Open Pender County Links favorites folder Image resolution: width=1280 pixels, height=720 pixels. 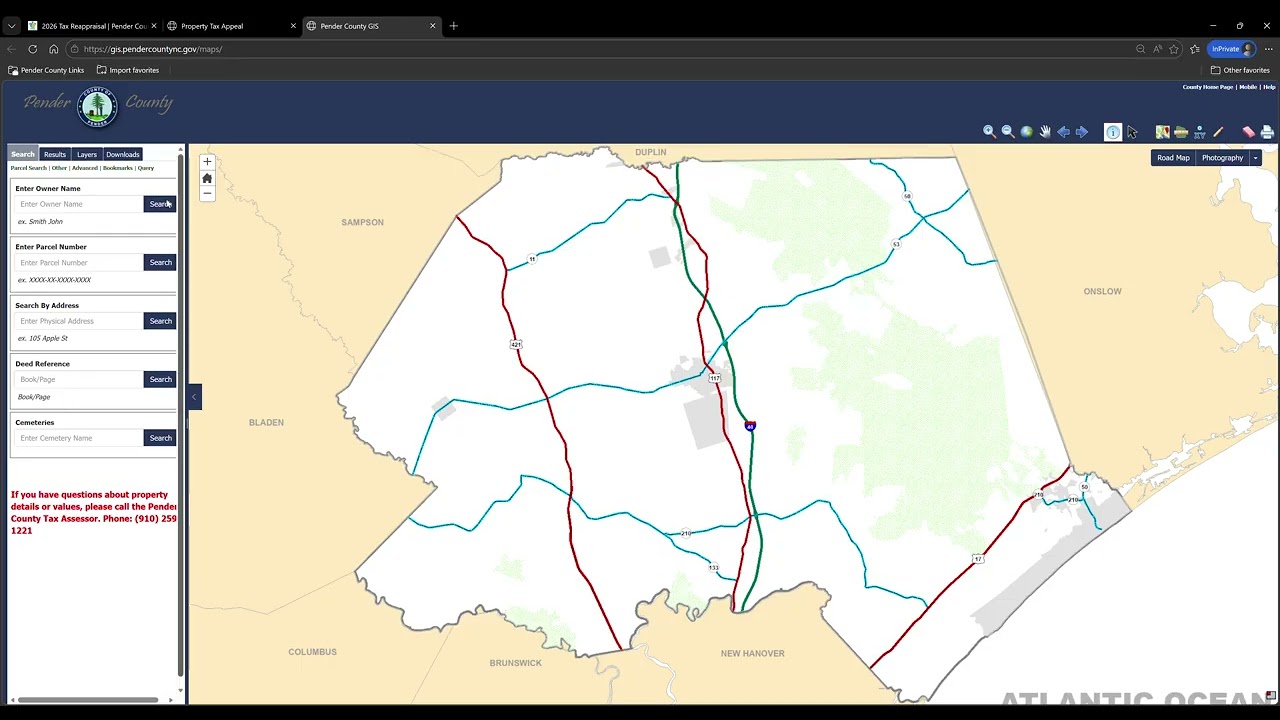46,70
